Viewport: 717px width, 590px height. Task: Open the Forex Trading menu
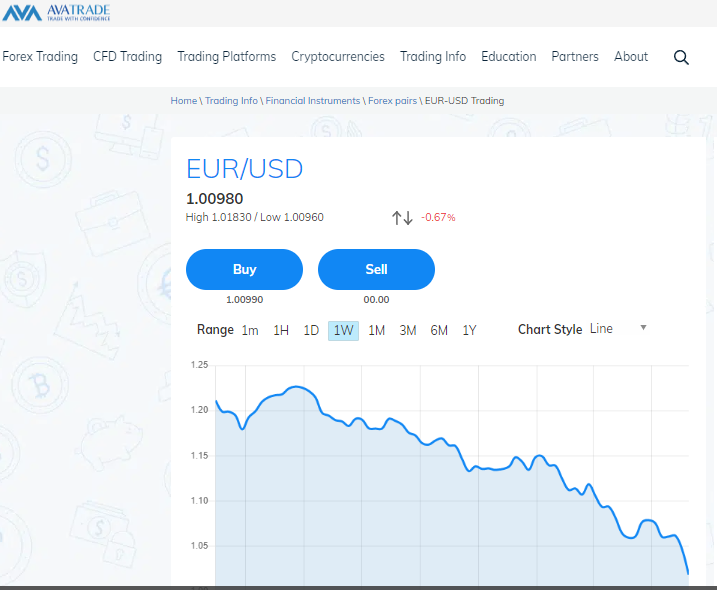pos(40,57)
